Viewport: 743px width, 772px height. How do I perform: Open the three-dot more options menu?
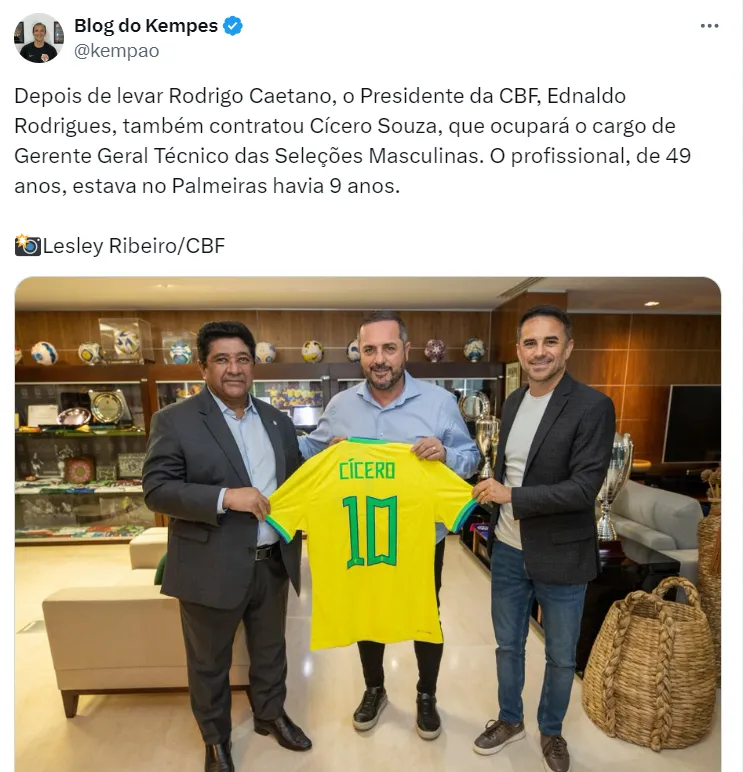(x=709, y=26)
